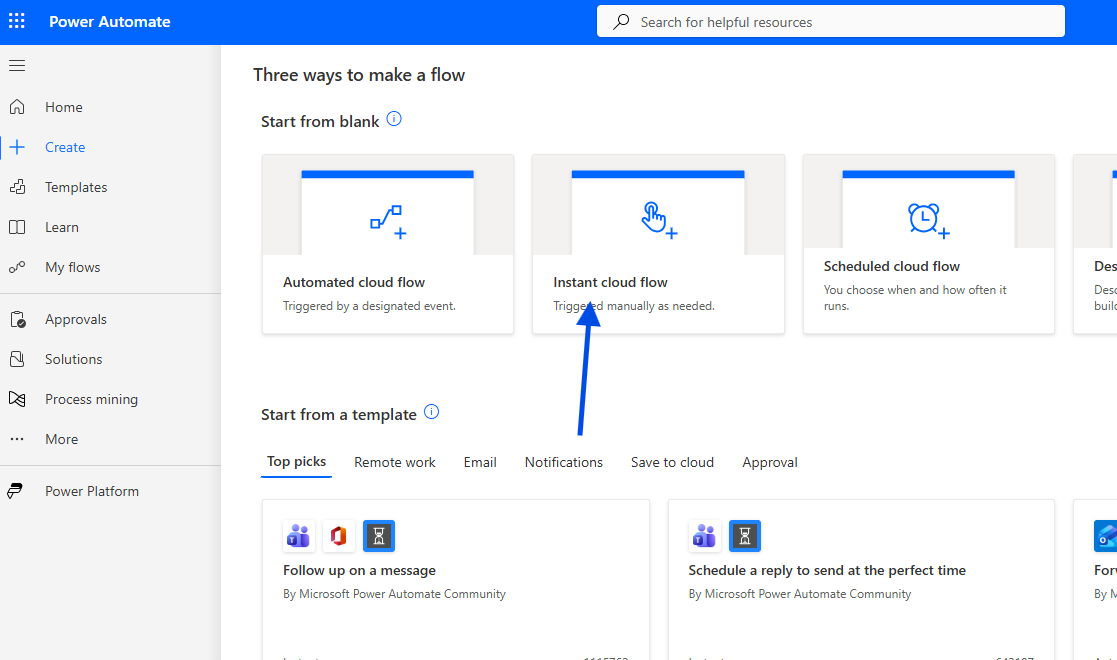Image resolution: width=1117 pixels, height=660 pixels.
Task: Click the Approvals icon in sidebar
Action: click(17, 319)
